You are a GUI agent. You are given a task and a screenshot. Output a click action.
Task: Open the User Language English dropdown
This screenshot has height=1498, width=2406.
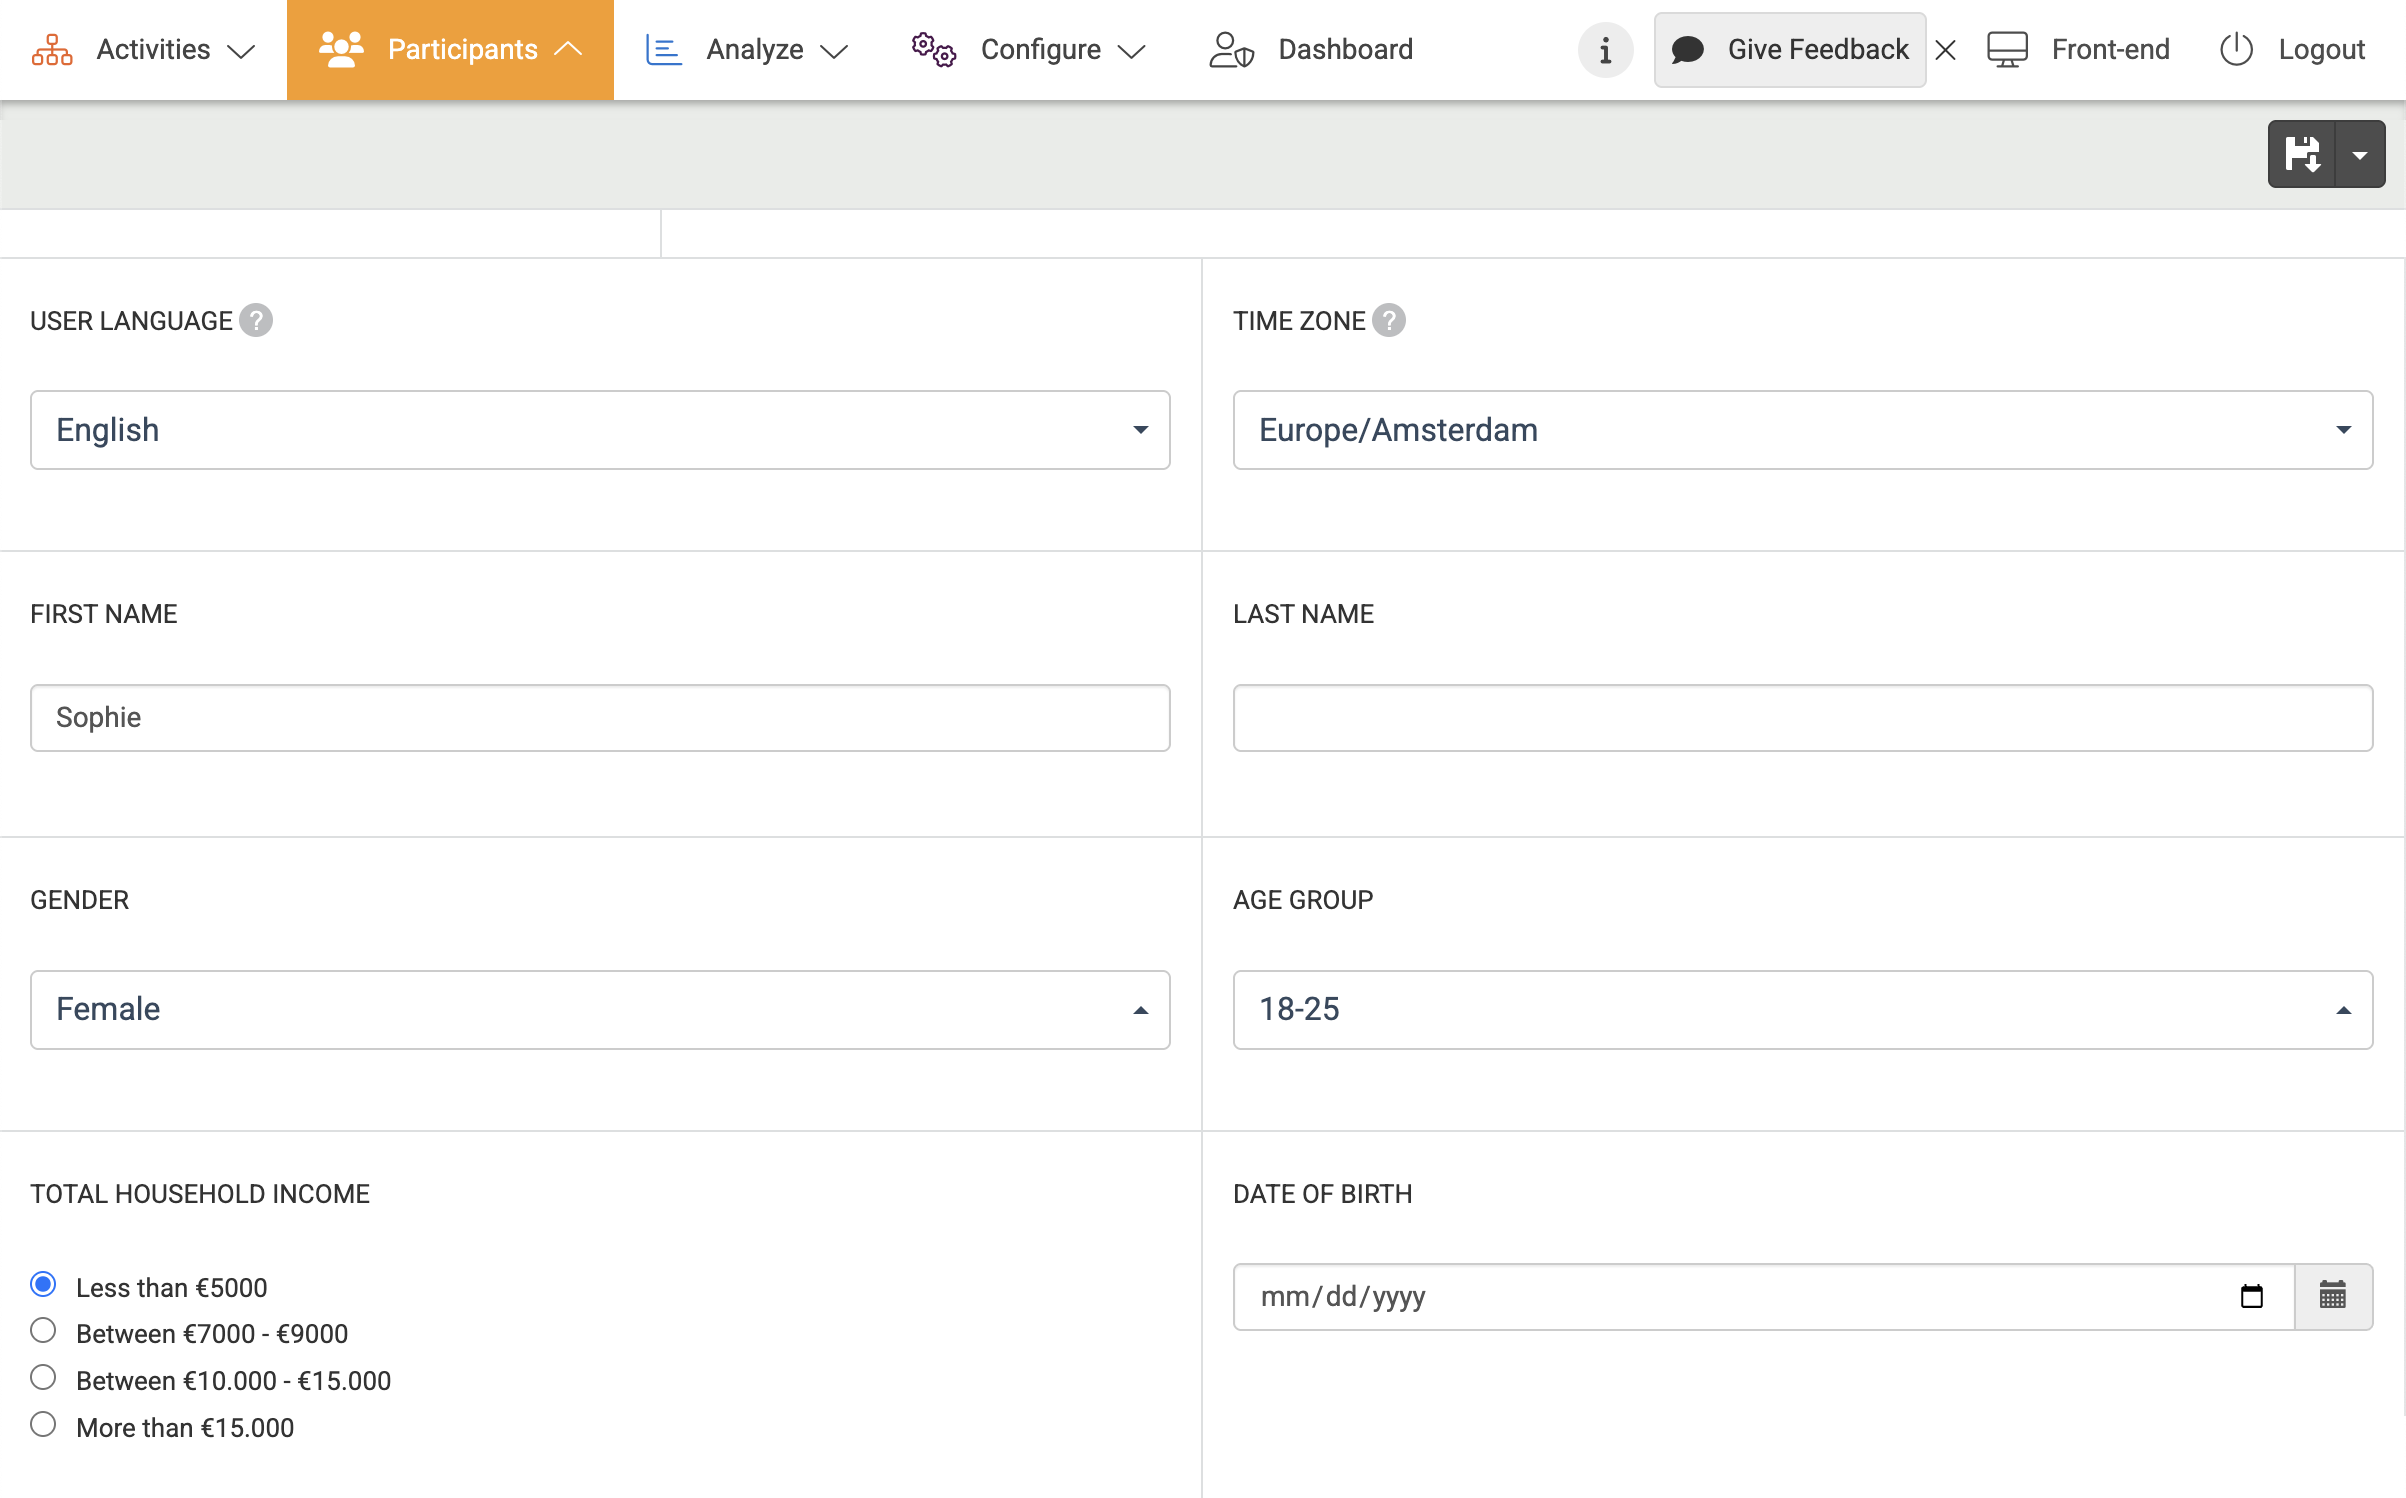click(x=600, y=430)
